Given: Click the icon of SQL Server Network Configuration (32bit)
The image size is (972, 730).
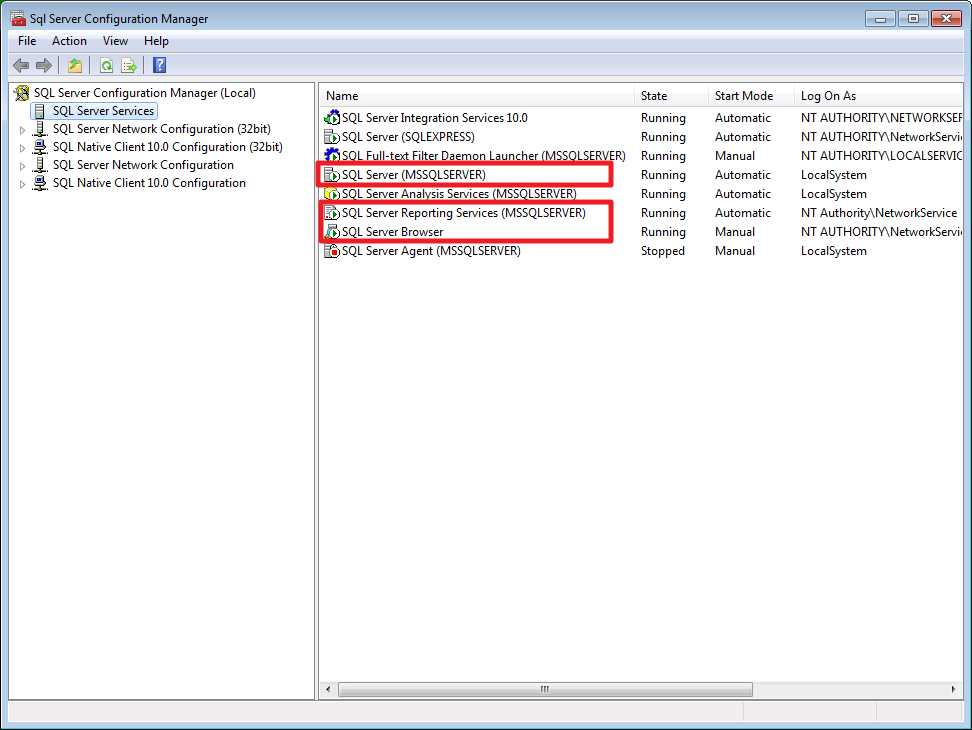Looking at the screenshot, I should point(40,129).
